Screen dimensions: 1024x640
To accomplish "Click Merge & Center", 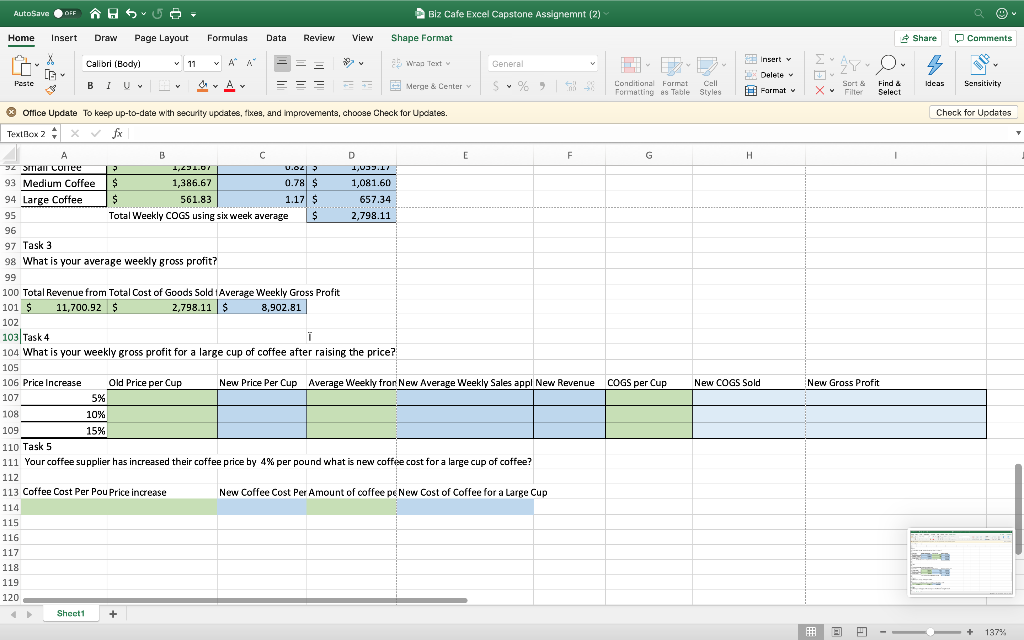I will click(x=430, y=86).
